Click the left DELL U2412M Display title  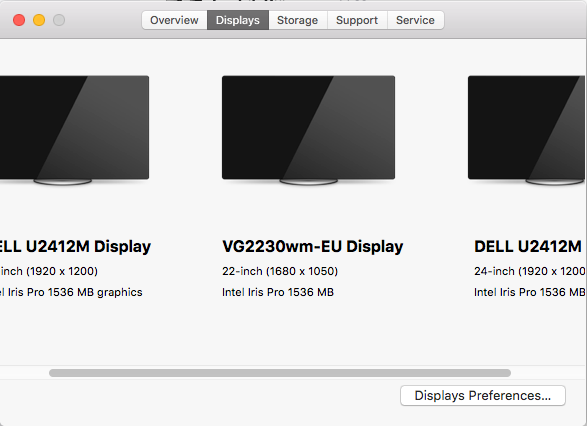75,247
